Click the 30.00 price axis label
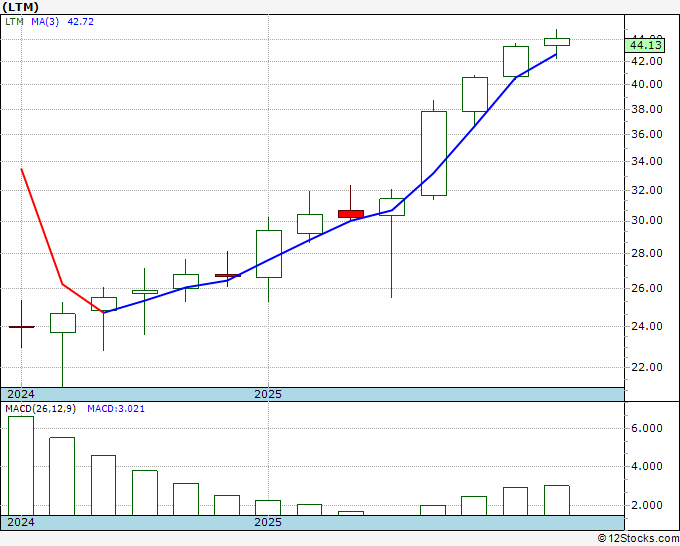This screenshot has height=546, width=680. [x=647, y=220]
